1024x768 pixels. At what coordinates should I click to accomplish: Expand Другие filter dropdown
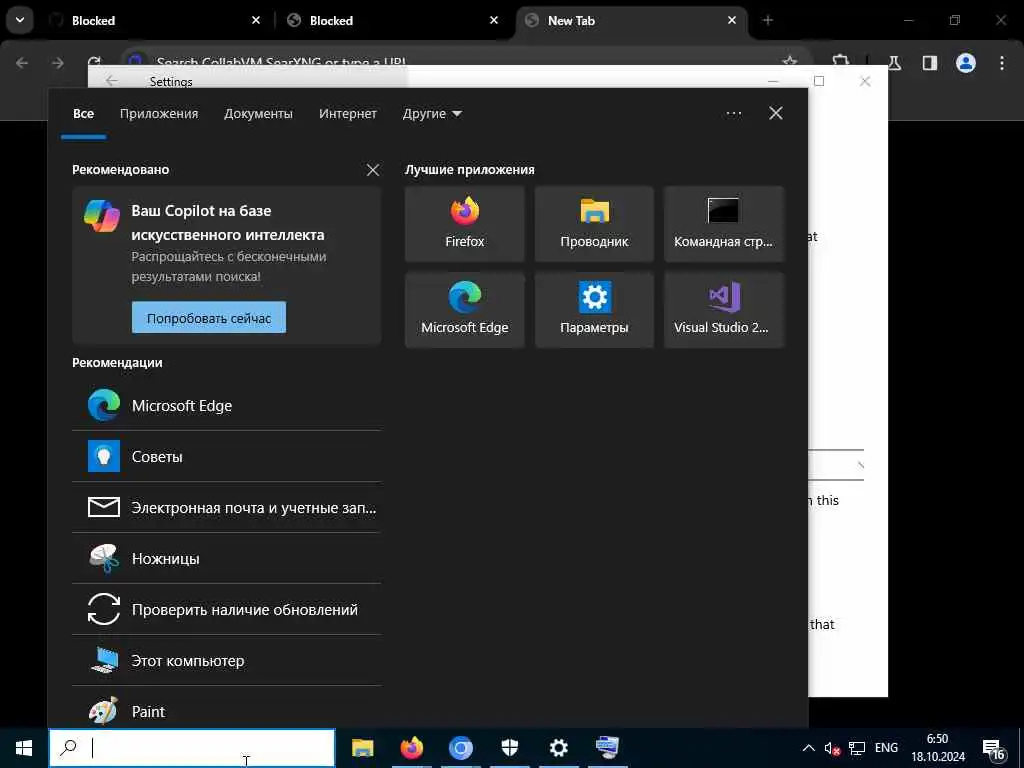point(432,114)
